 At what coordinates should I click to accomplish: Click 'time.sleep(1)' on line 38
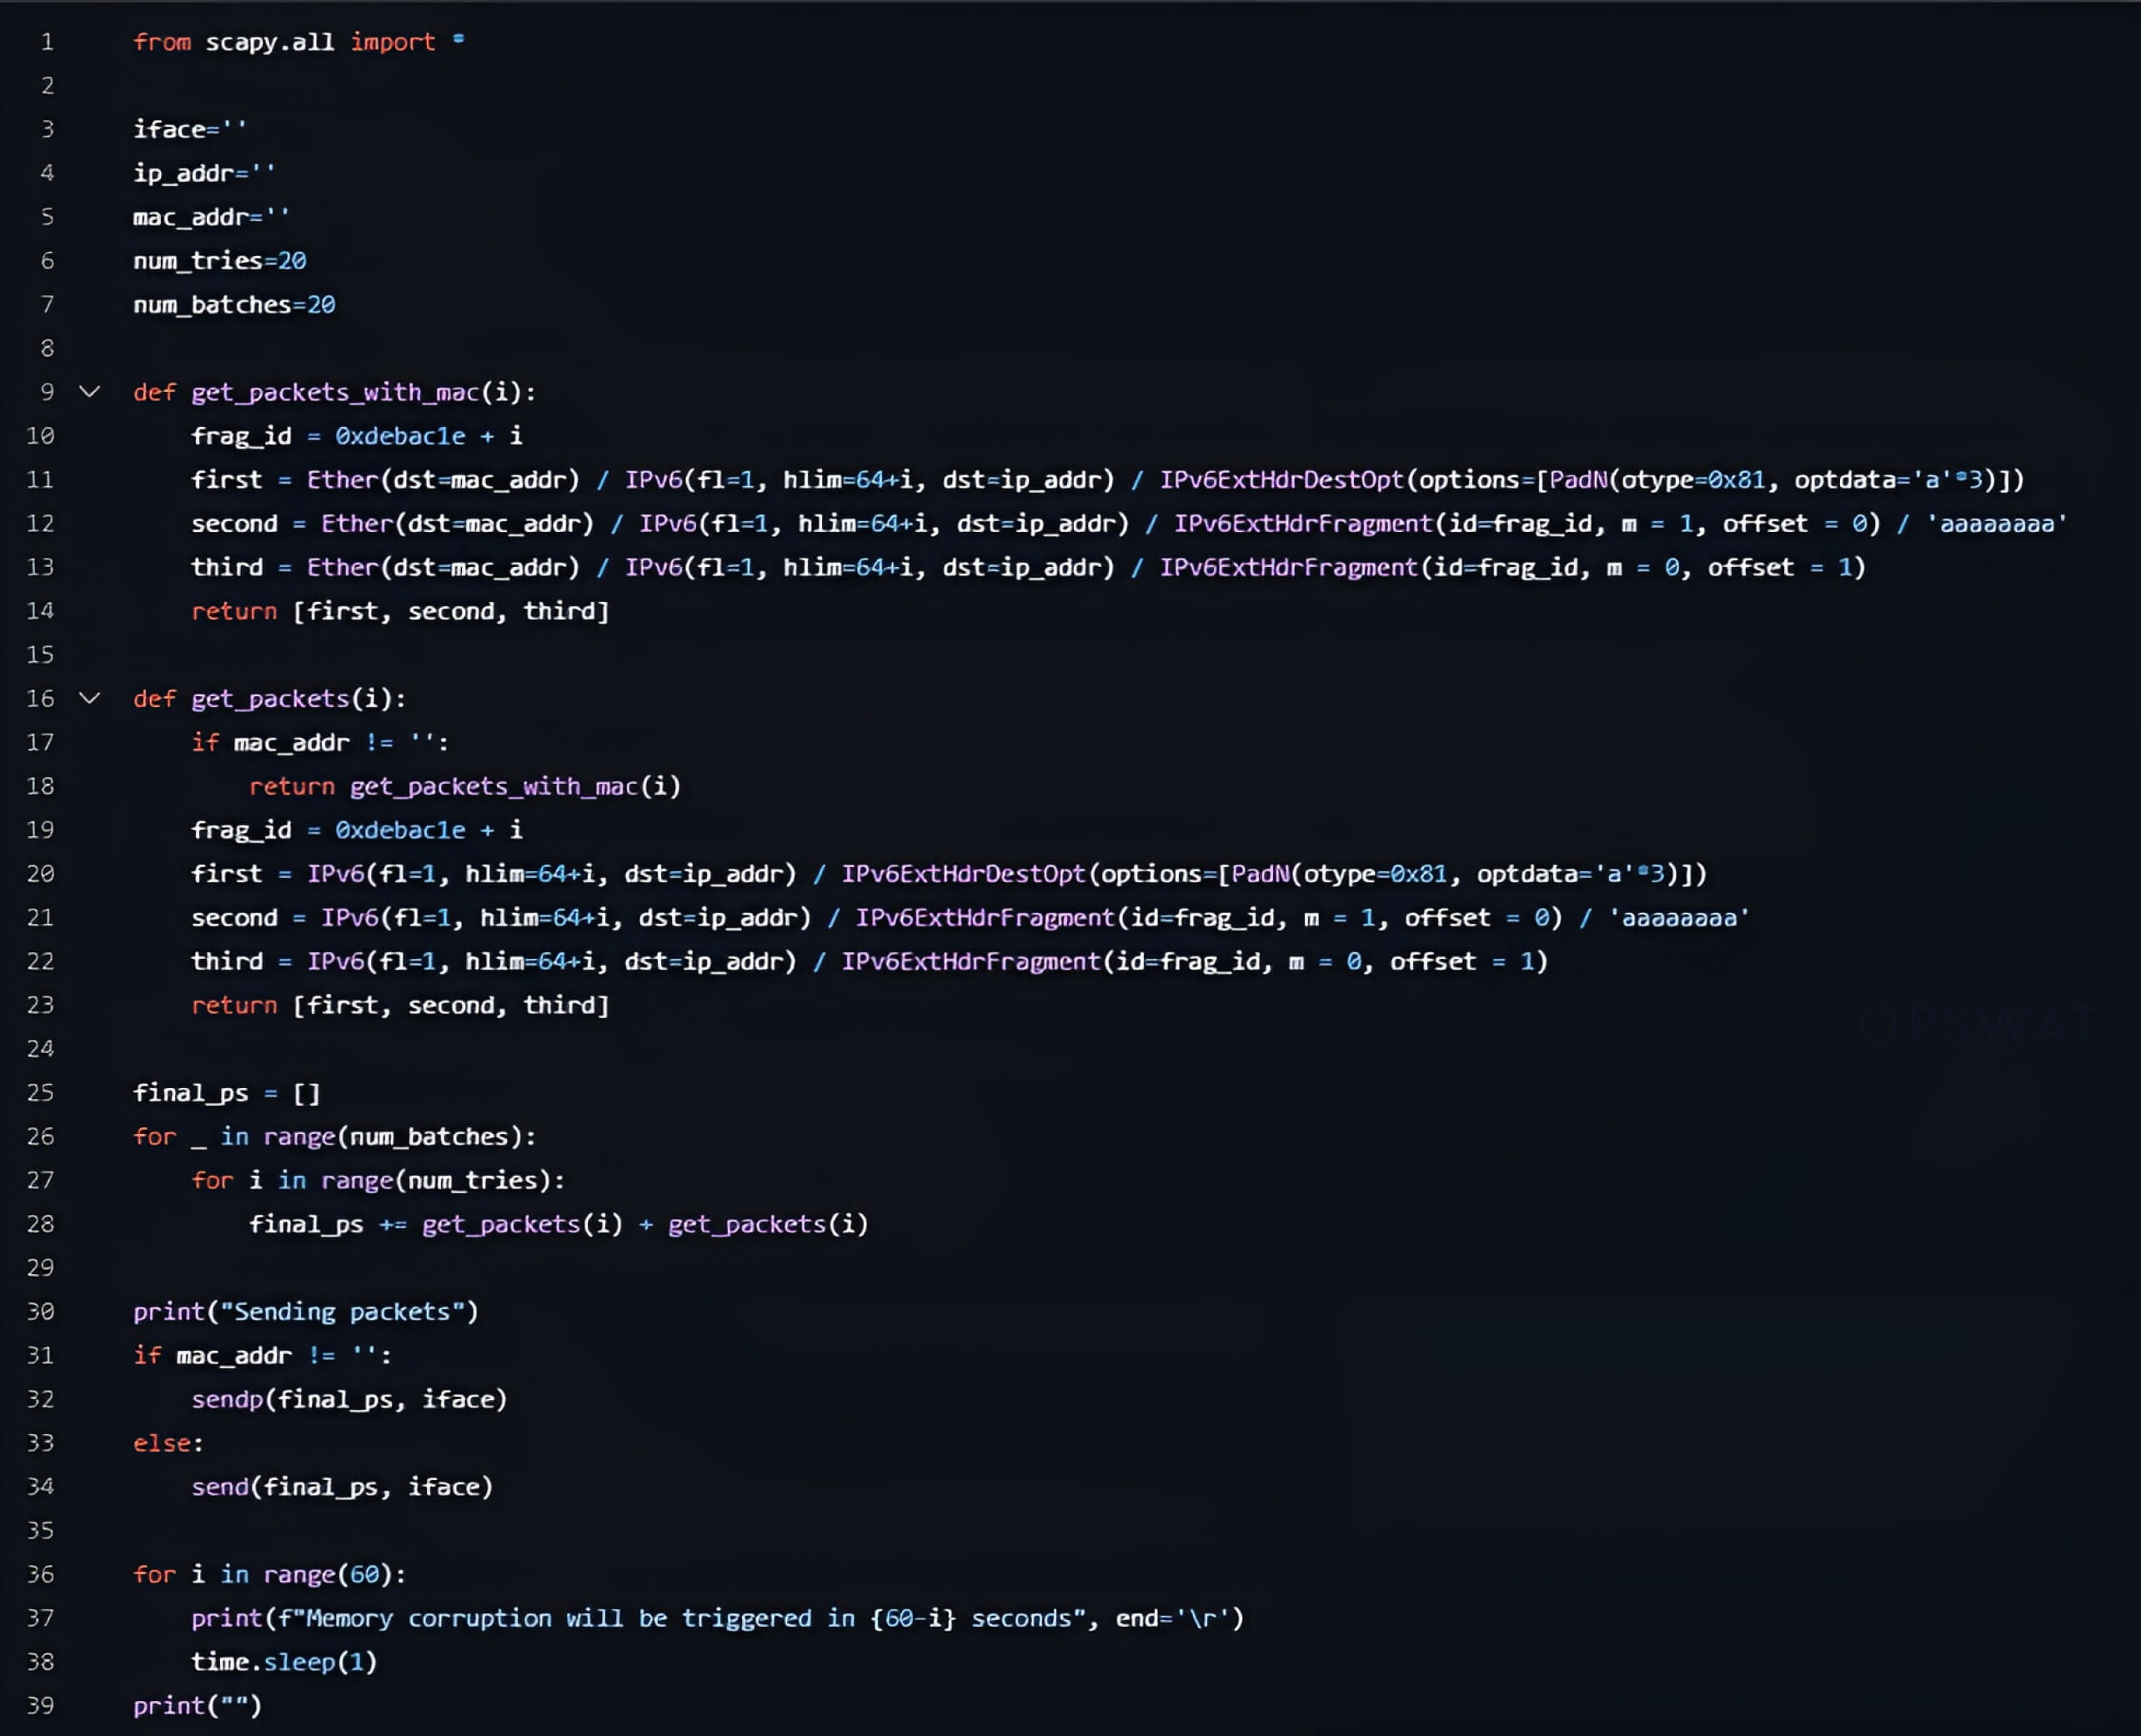[284, 1661]
